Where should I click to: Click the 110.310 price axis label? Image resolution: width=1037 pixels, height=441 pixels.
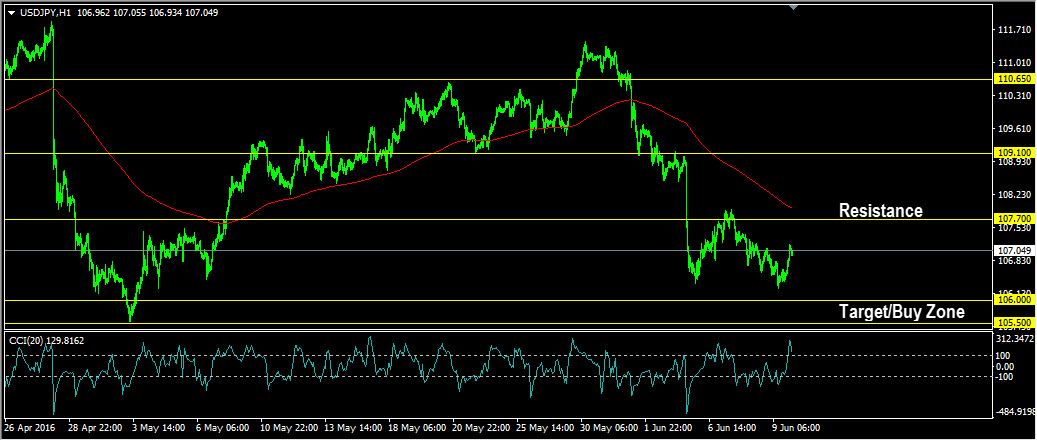coord(1015,96)
